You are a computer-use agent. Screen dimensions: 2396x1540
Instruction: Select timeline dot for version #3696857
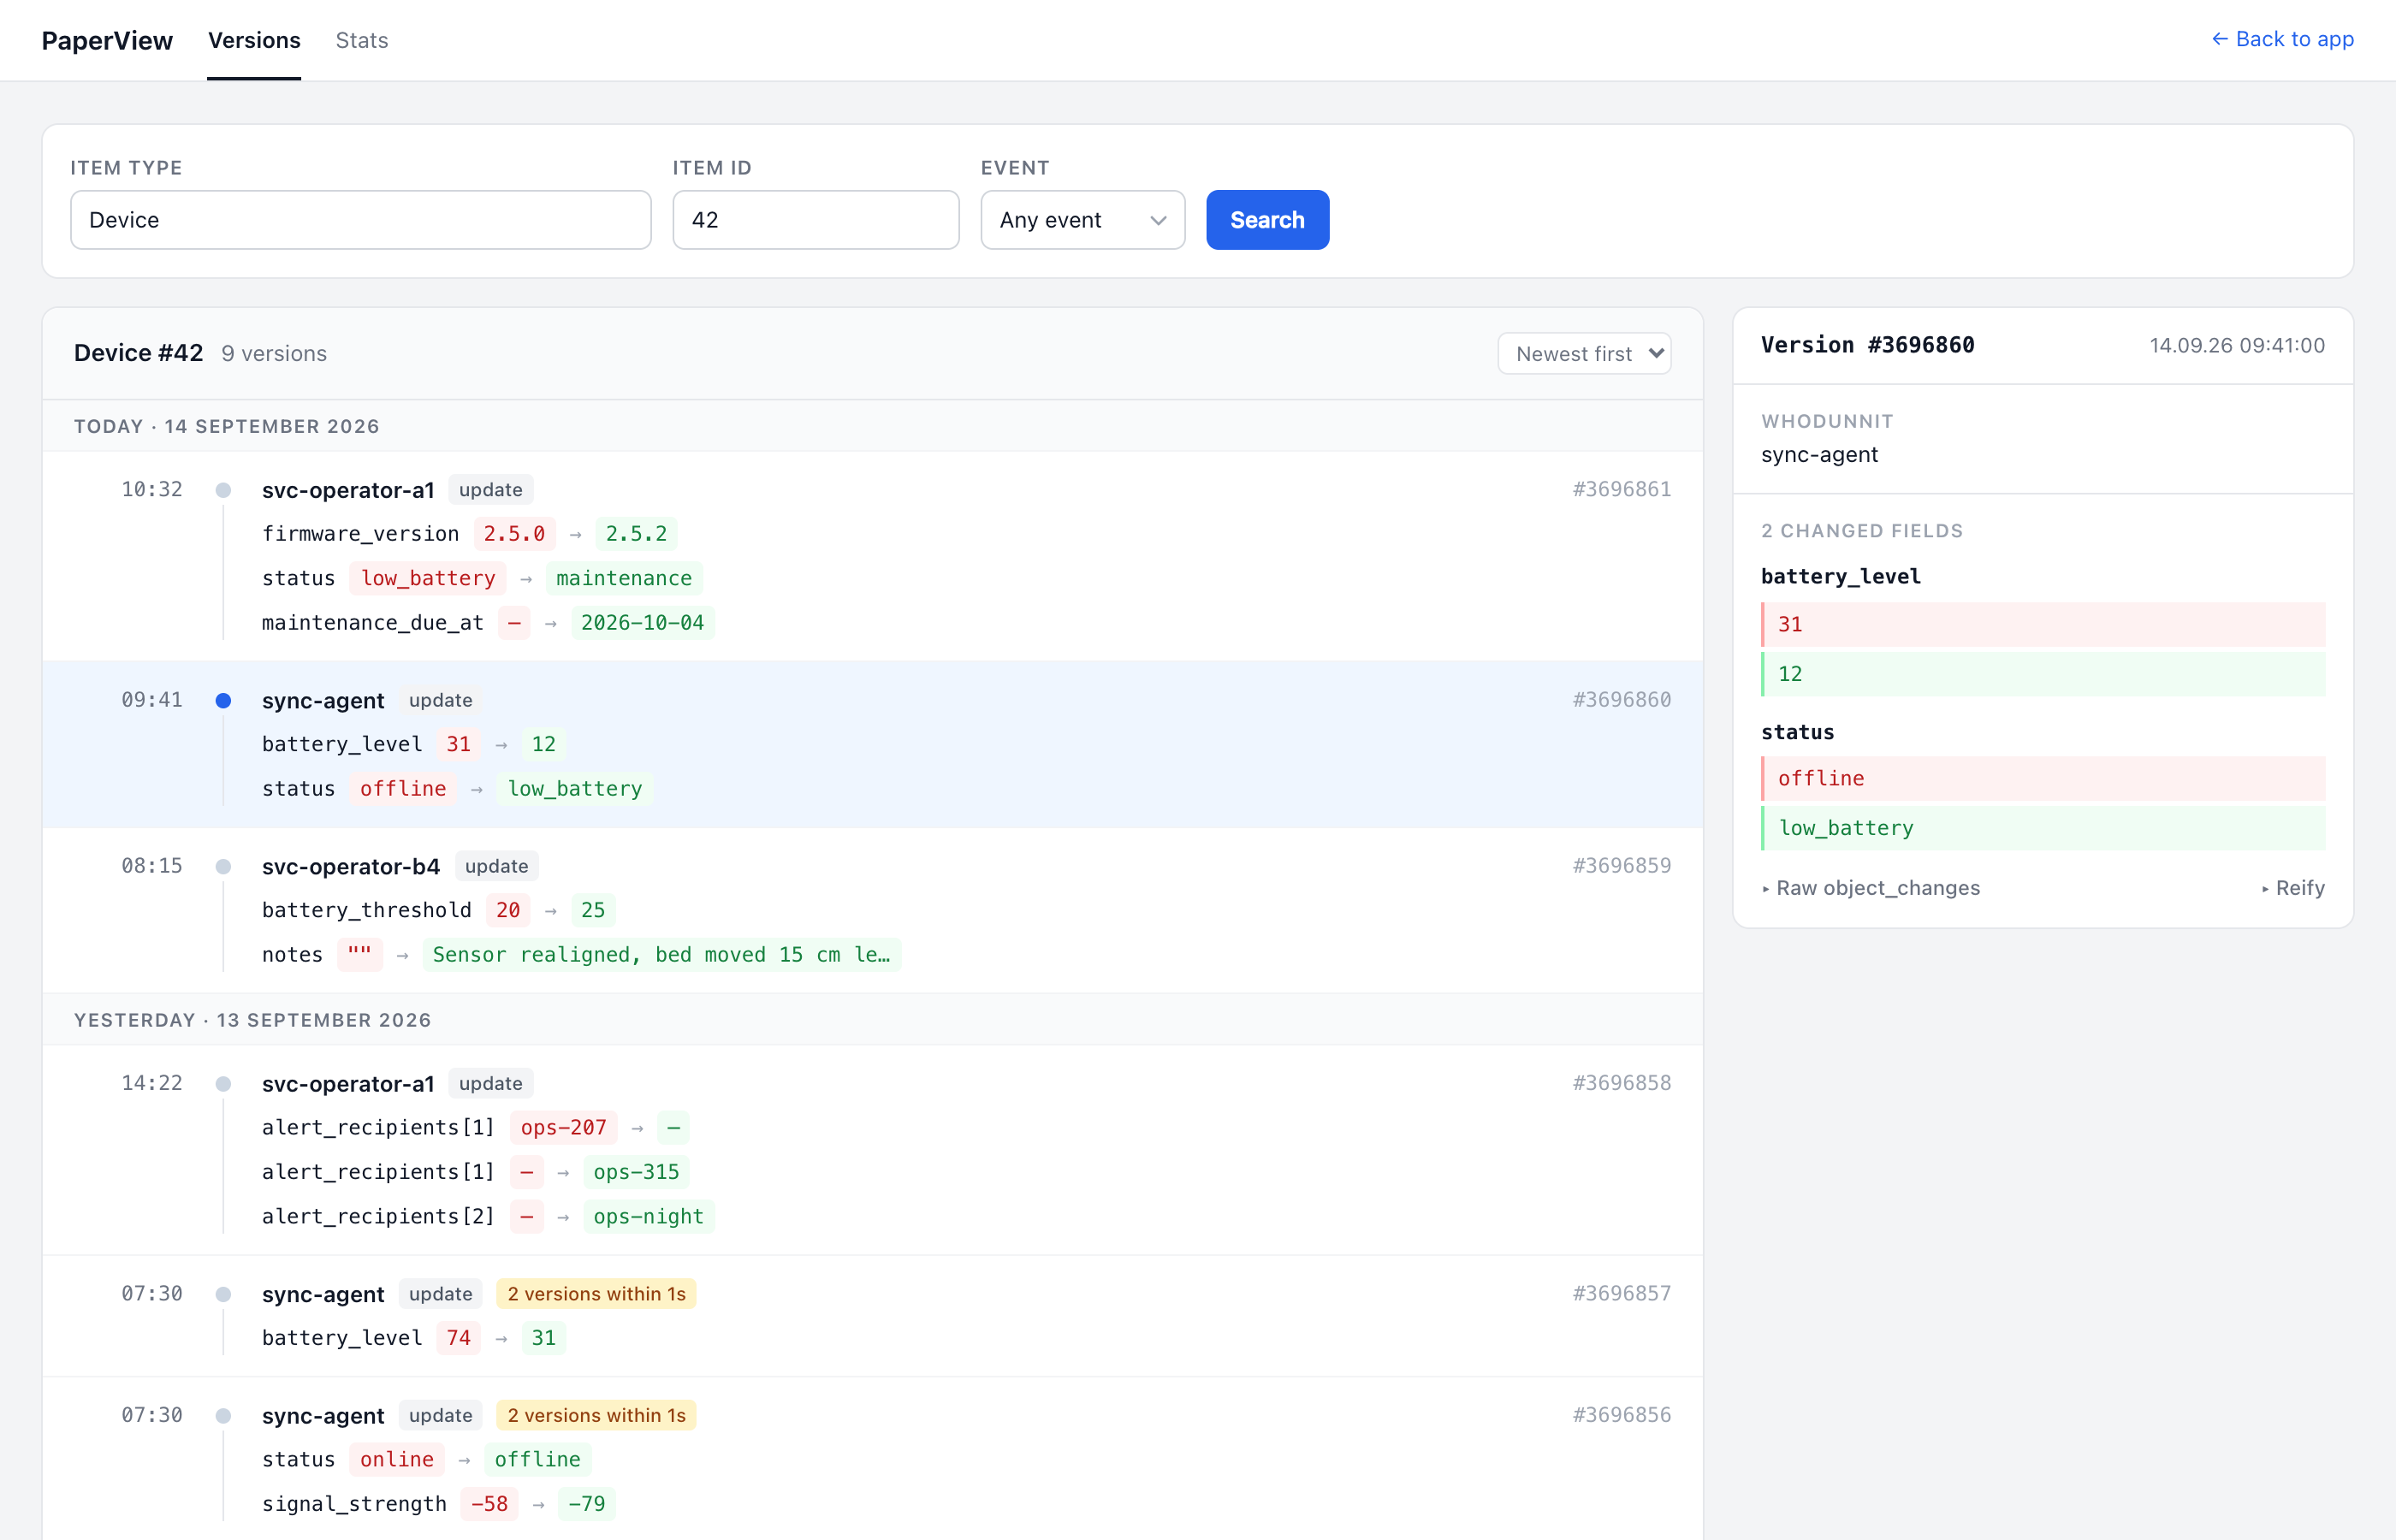(224, 1295)
